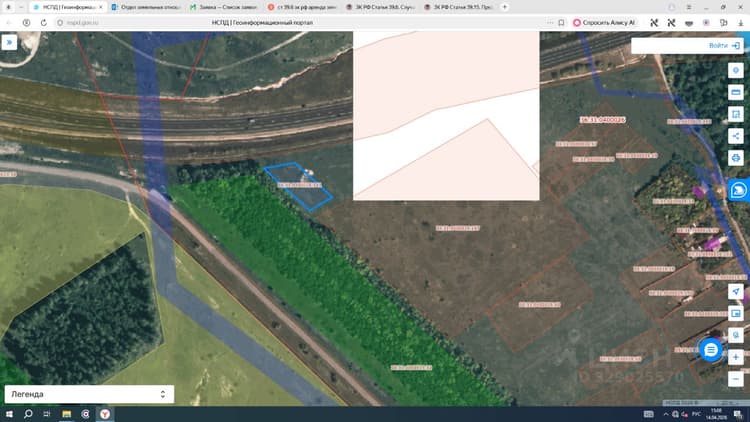Select the ruler distance tool
The image size is (750, 422).
coord(736,92)
